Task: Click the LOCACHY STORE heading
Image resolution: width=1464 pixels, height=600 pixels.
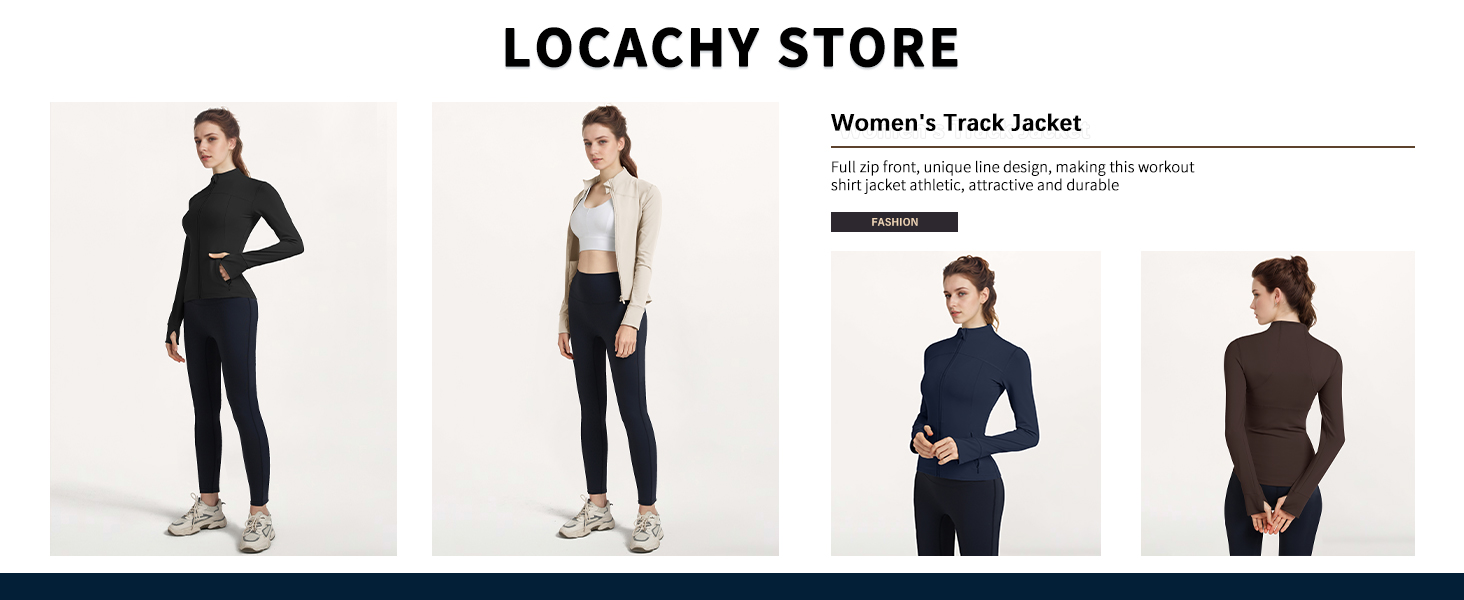Action: tap(731, 48)
